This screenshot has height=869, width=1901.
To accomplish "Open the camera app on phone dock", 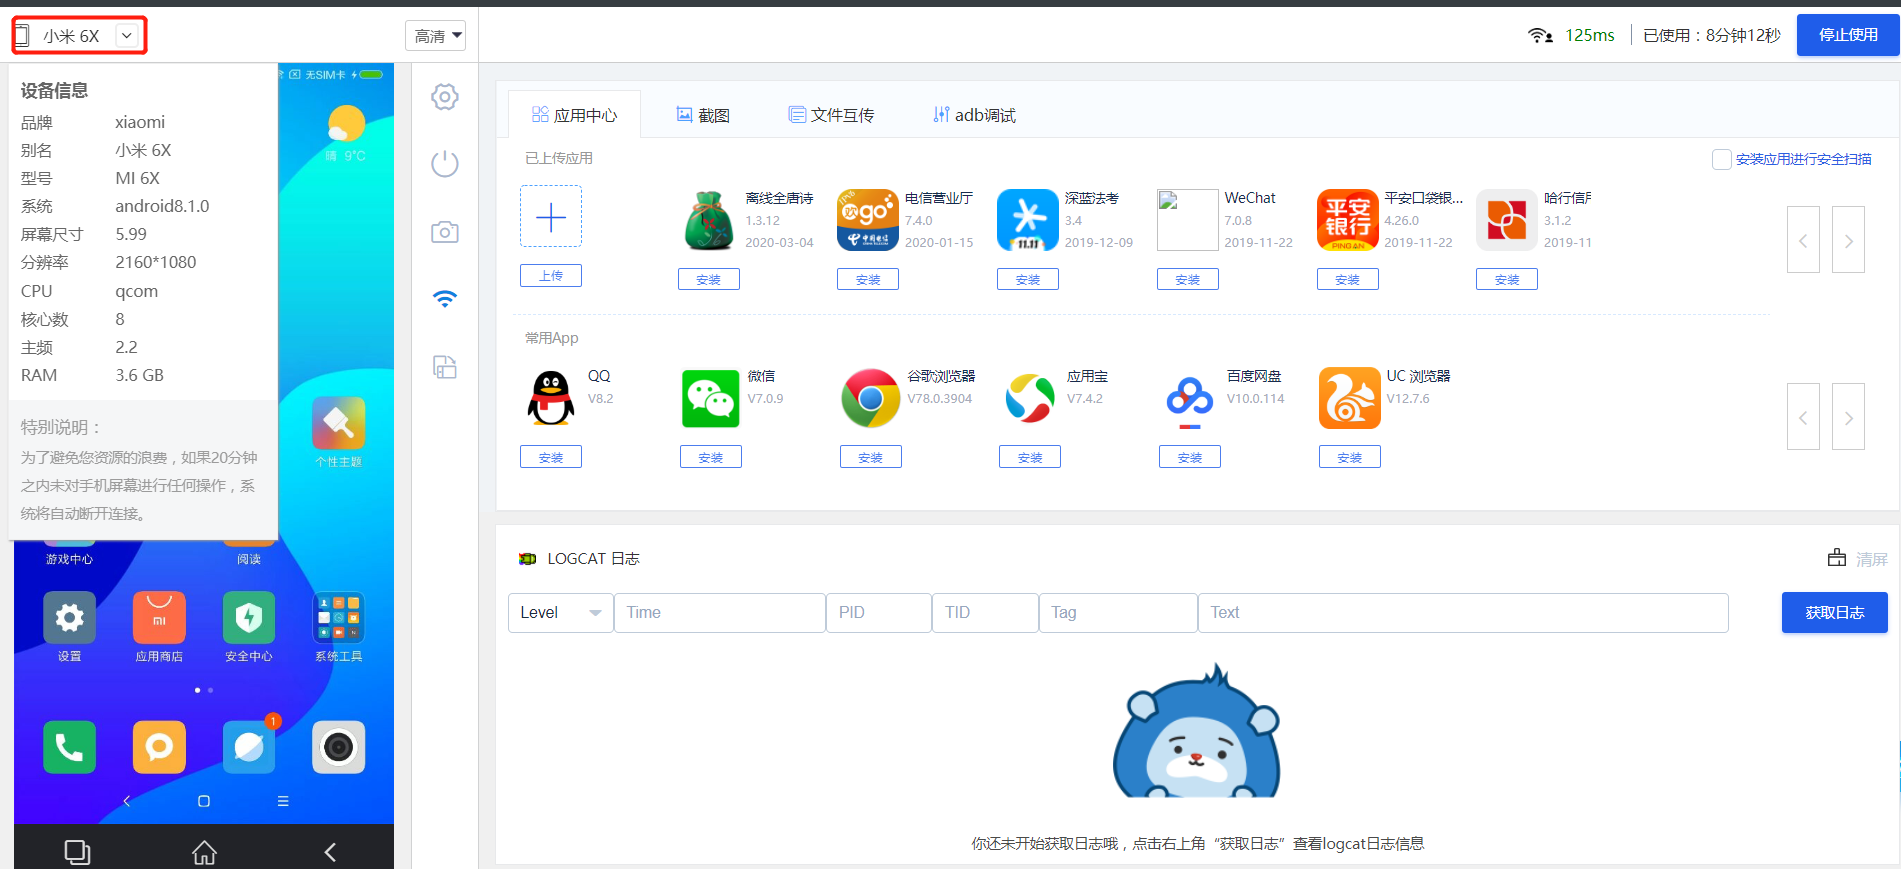I will [339, 747].
